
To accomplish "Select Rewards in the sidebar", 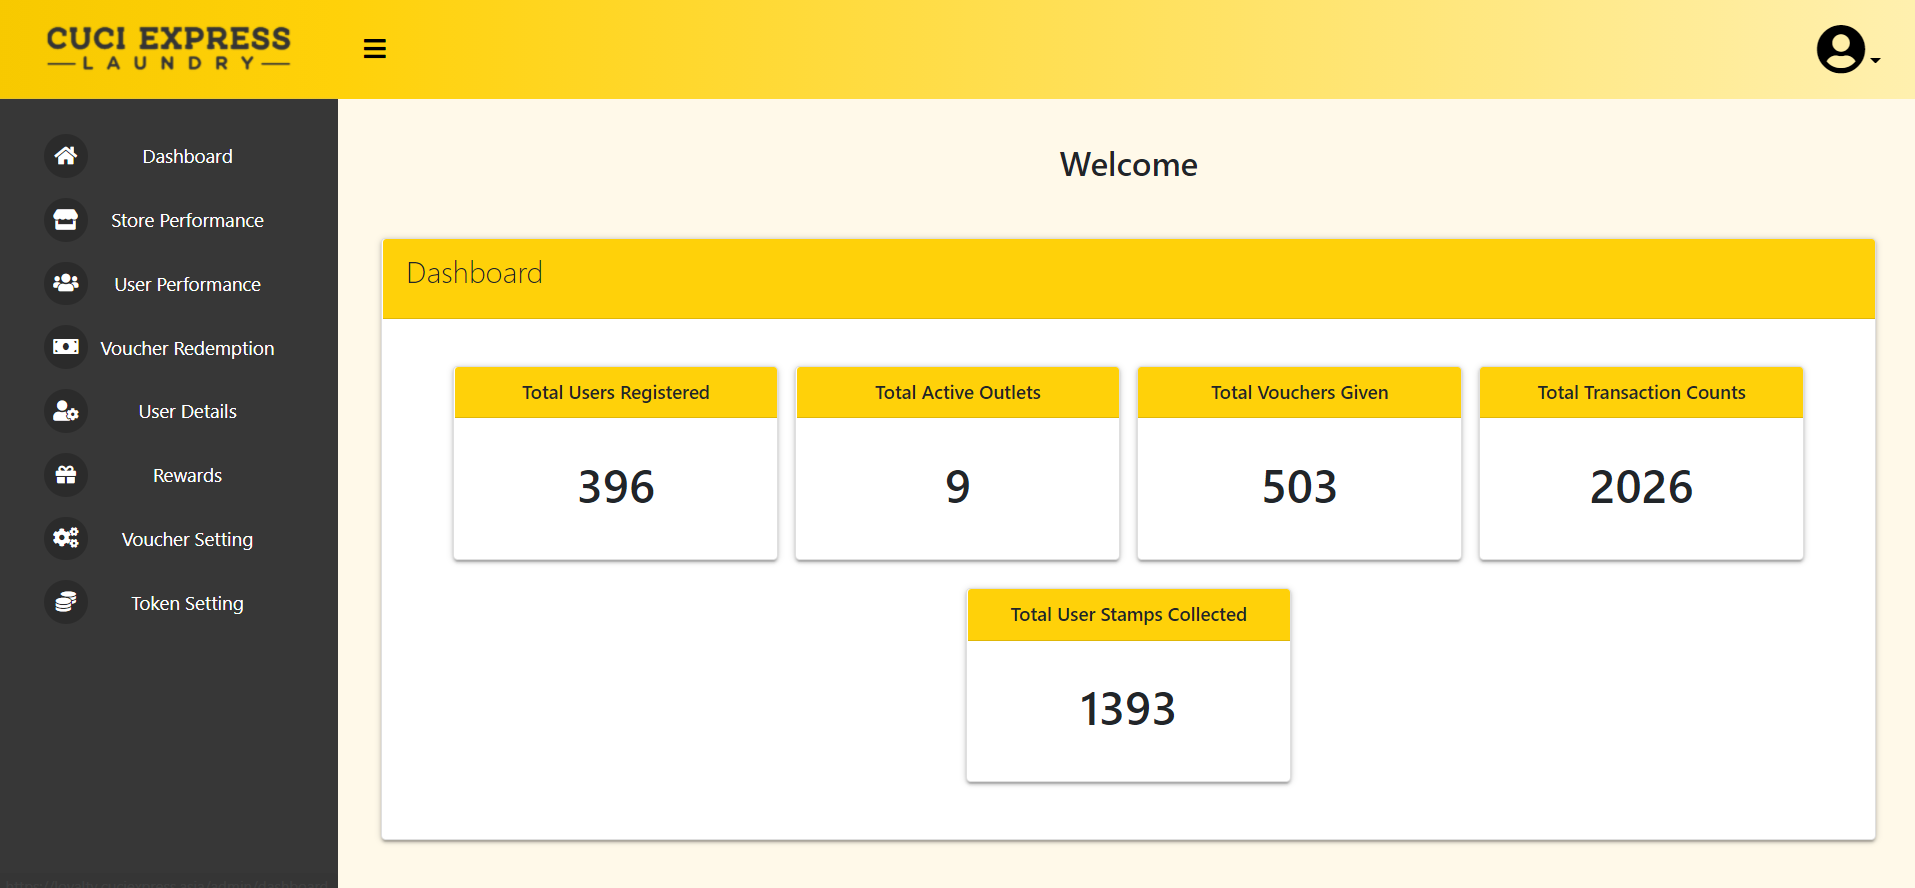I will (187, 476).
